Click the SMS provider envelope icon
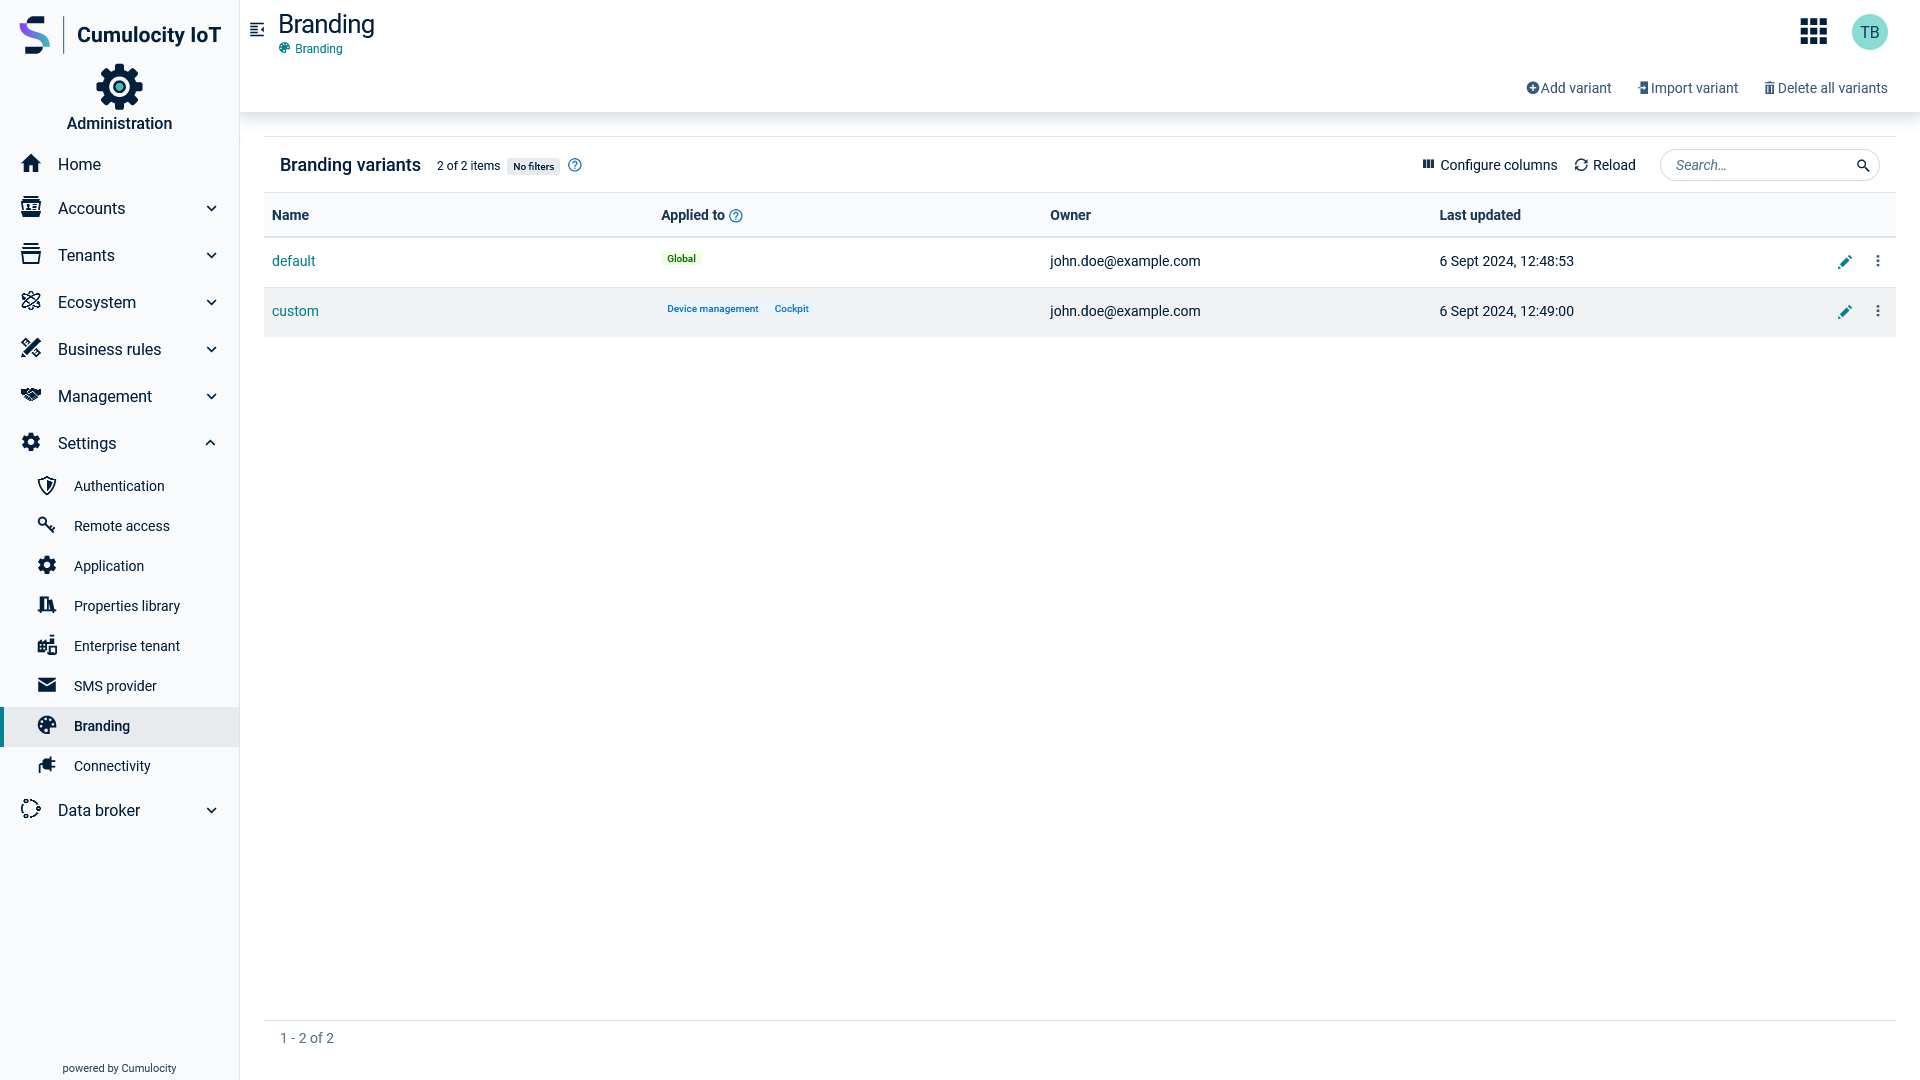 [x=47, y=685]
